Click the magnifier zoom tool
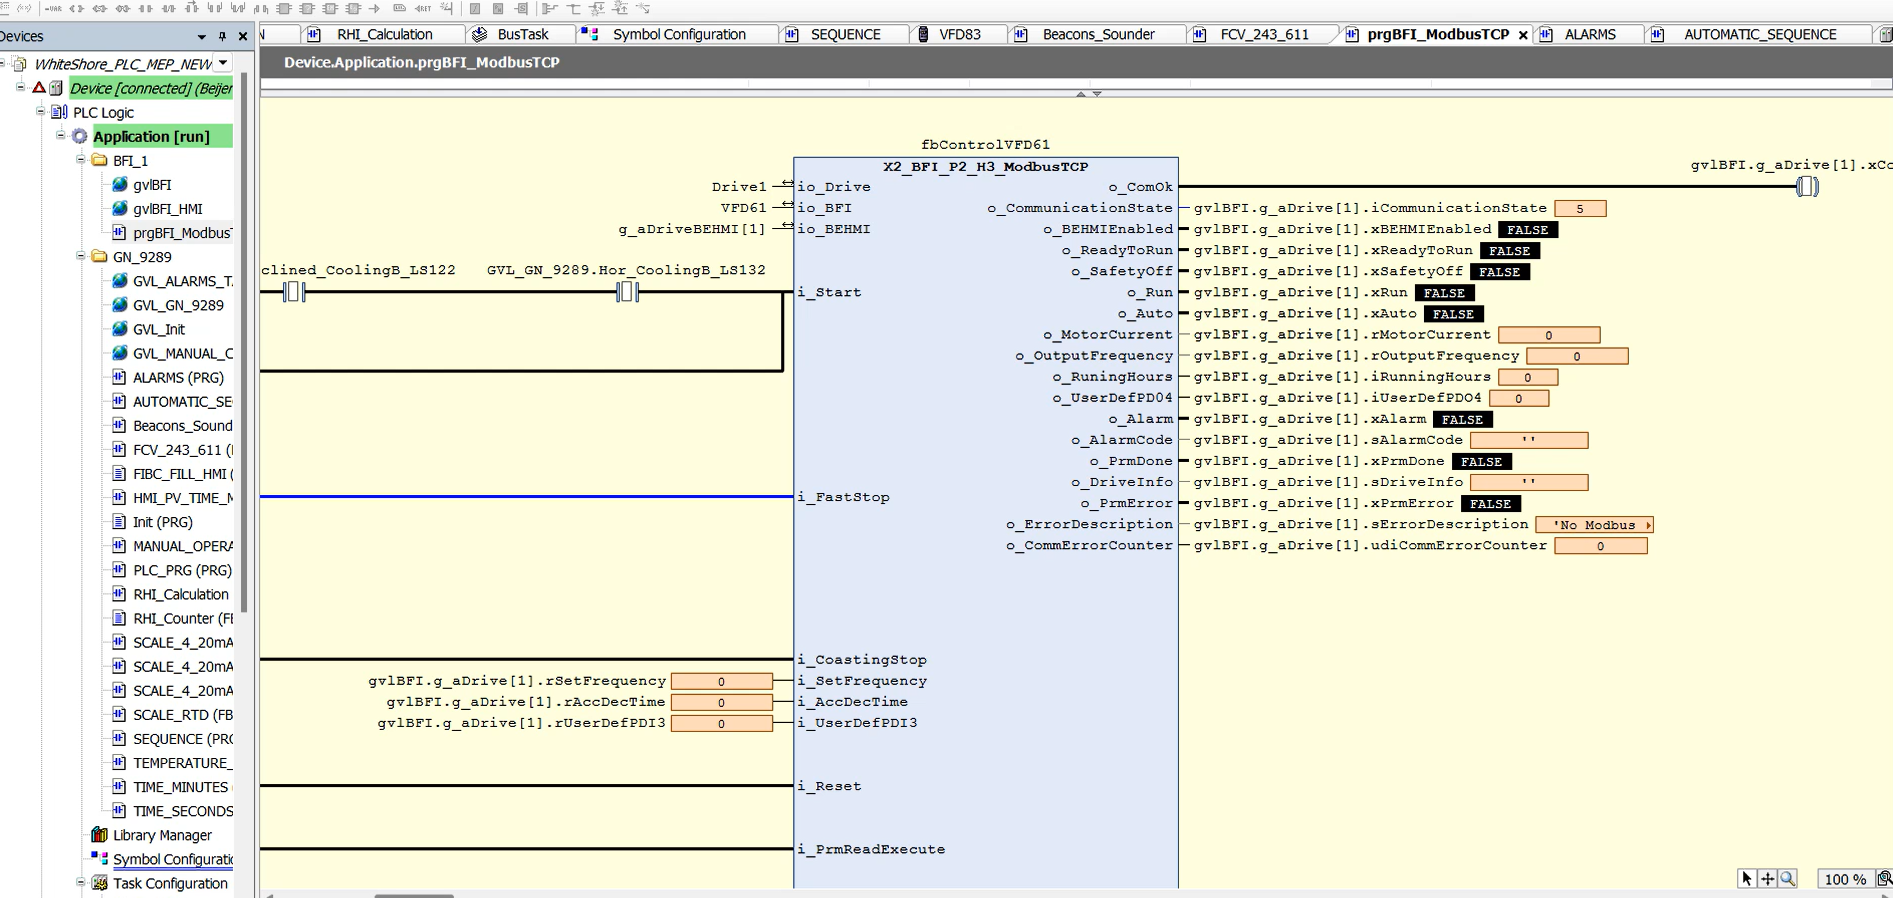 tap(1787, 879)
